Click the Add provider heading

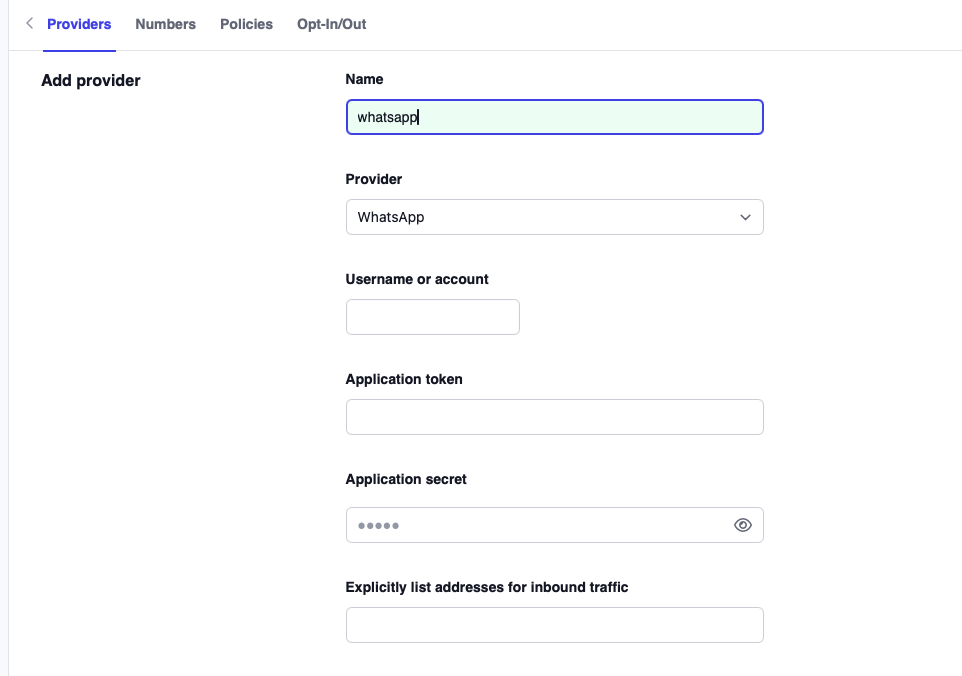click(x=91, y=80)
